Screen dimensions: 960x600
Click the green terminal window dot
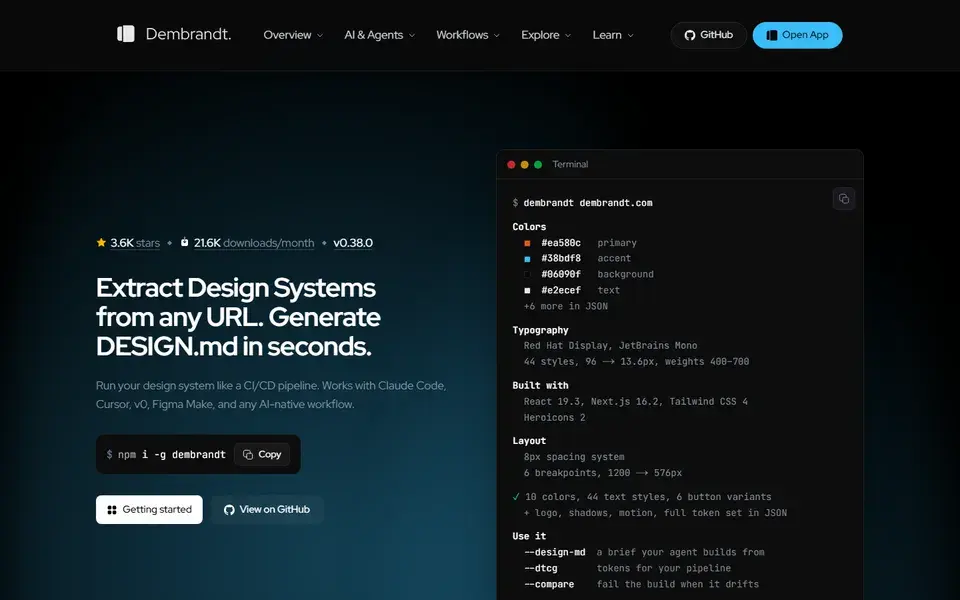[x=538, y=164]
